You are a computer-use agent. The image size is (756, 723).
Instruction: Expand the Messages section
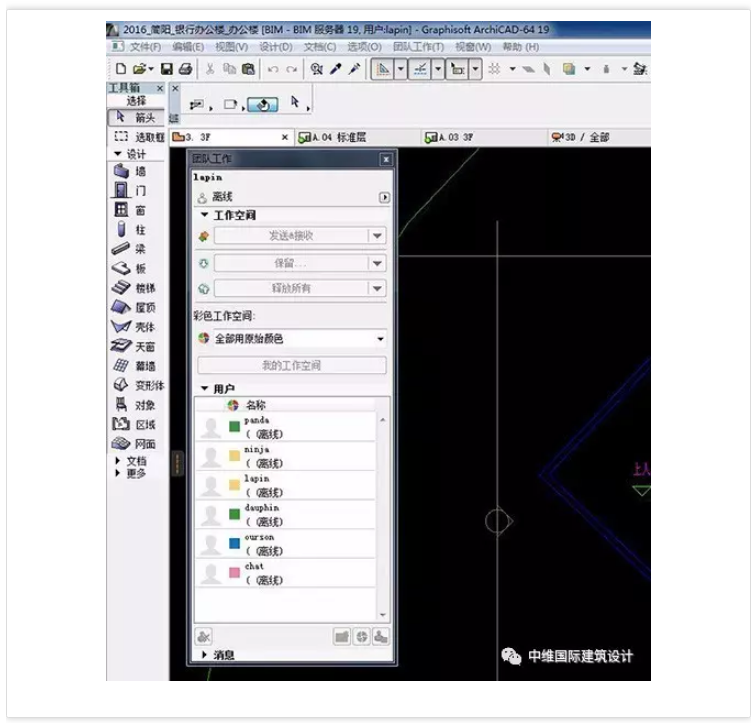(x=204, y=655)
